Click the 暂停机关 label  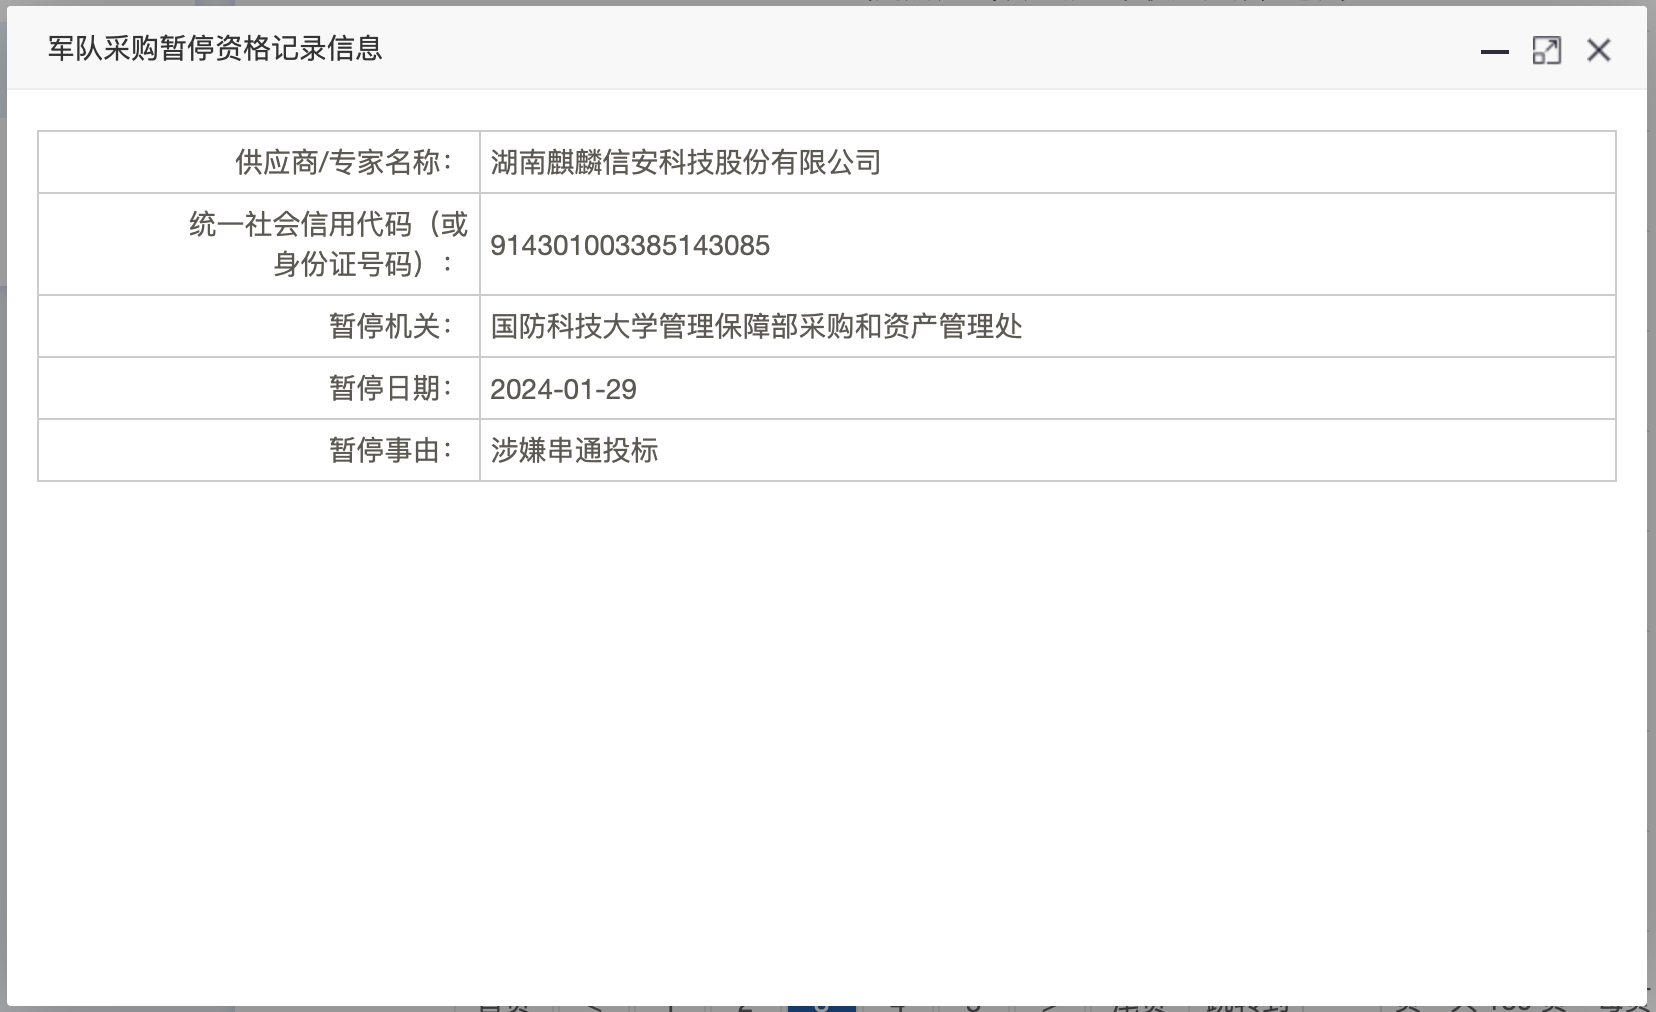click(390, 326)
